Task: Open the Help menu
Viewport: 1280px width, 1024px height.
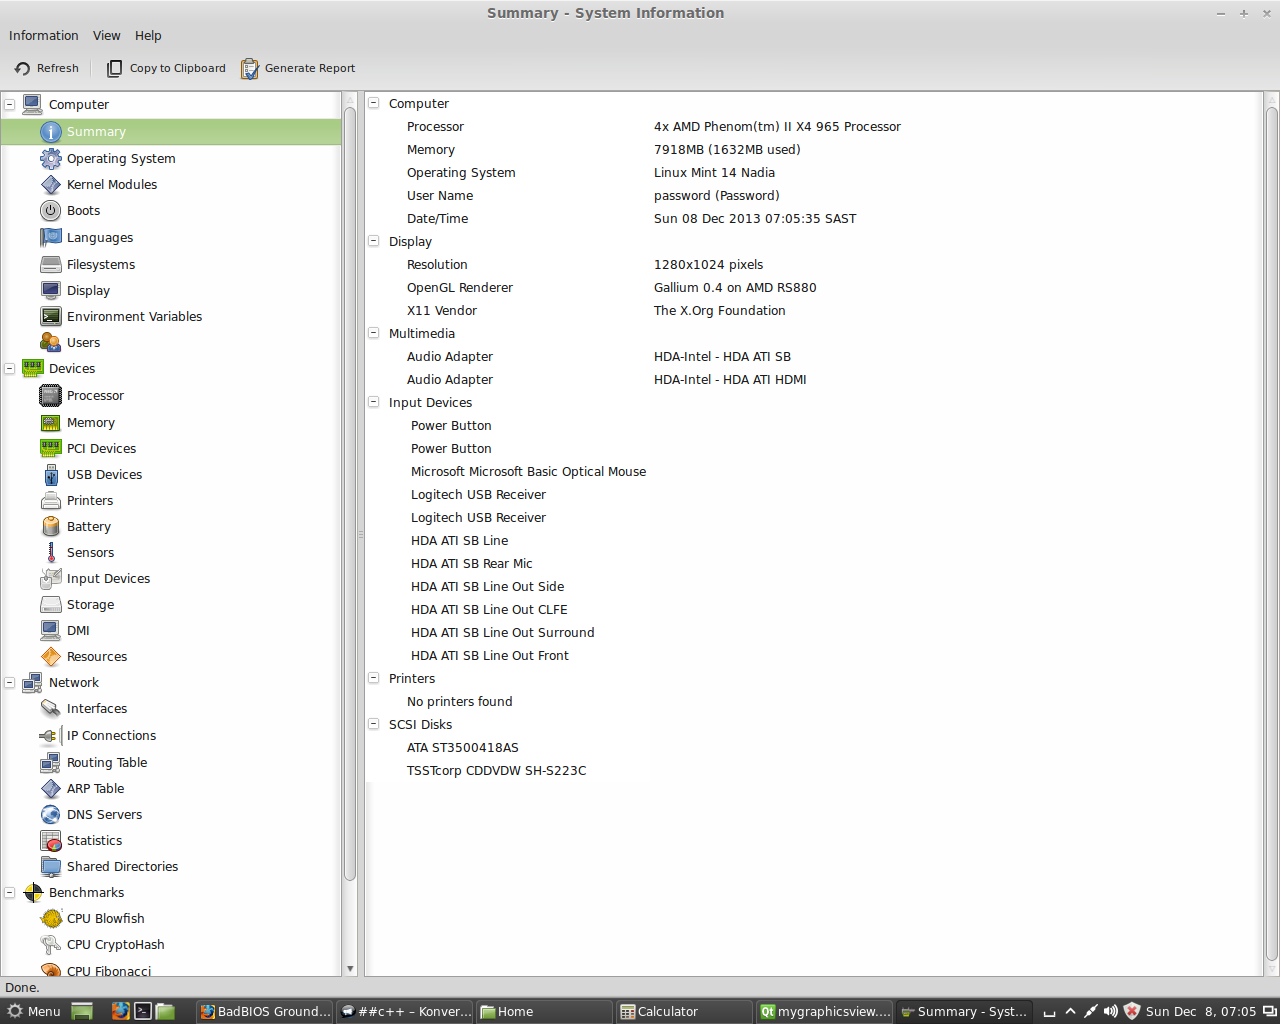Action: coord(148,35)
